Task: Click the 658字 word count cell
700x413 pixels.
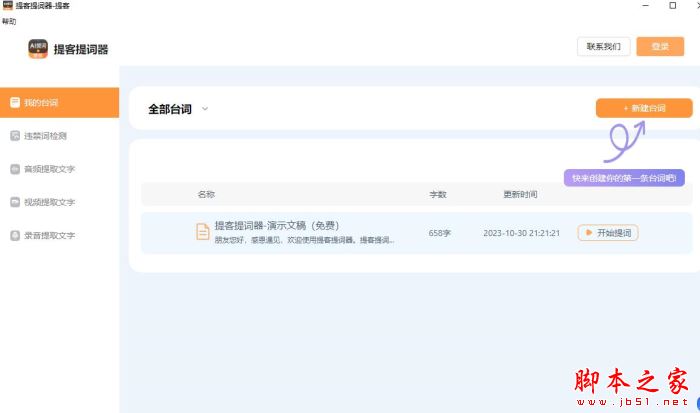Action: tap(440, 233)
